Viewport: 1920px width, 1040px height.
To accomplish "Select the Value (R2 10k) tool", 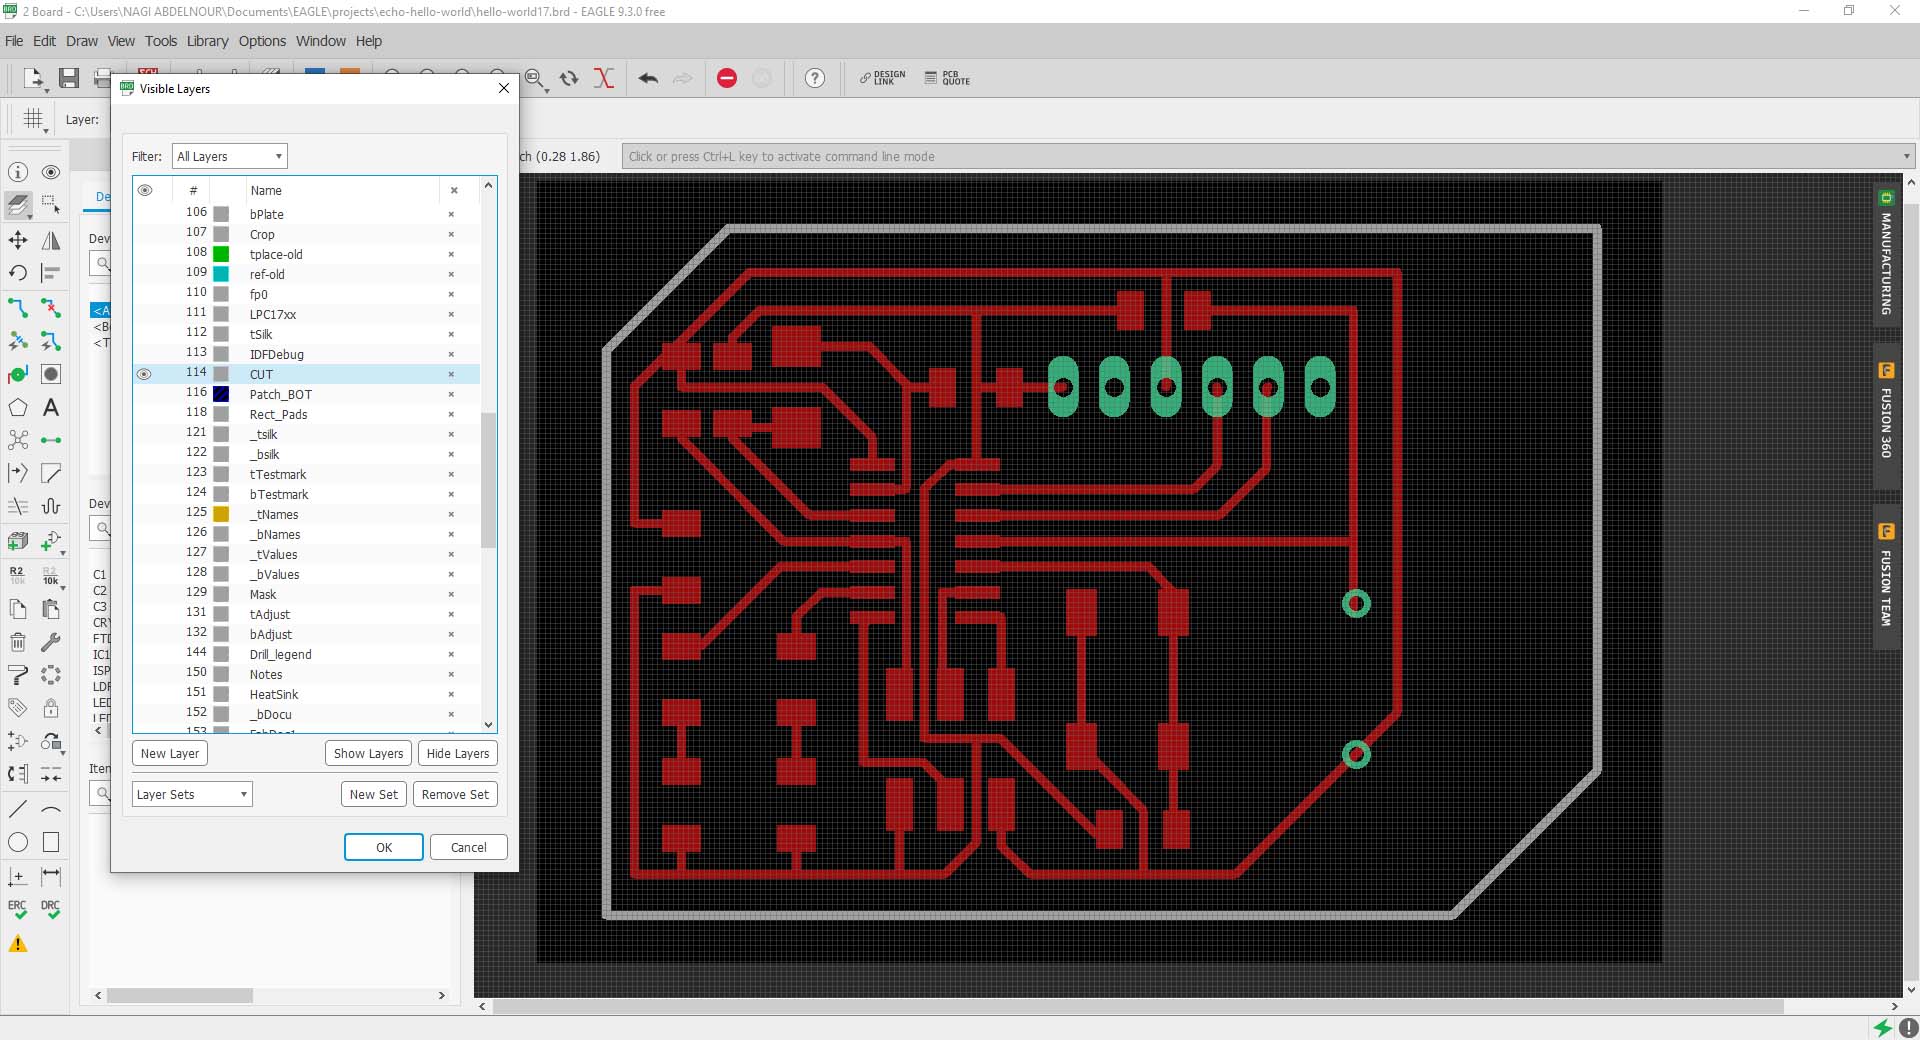I will coord(51,575).
